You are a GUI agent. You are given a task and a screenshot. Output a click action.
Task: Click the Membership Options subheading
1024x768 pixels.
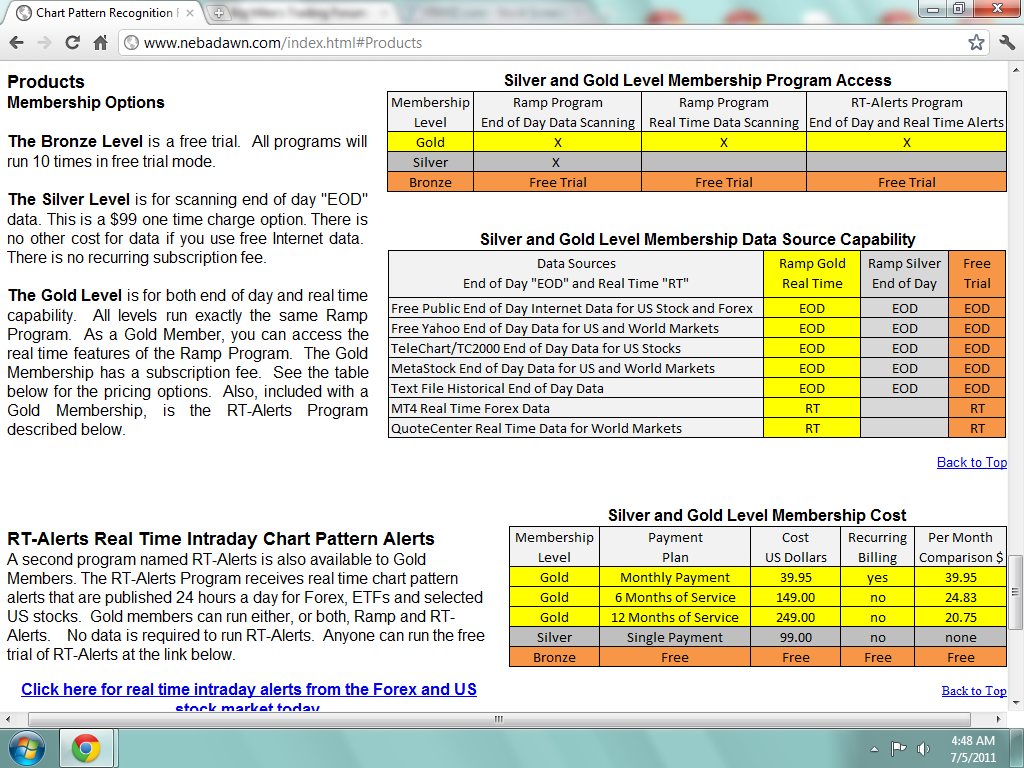pyautogui.click(x=86, y=103)
